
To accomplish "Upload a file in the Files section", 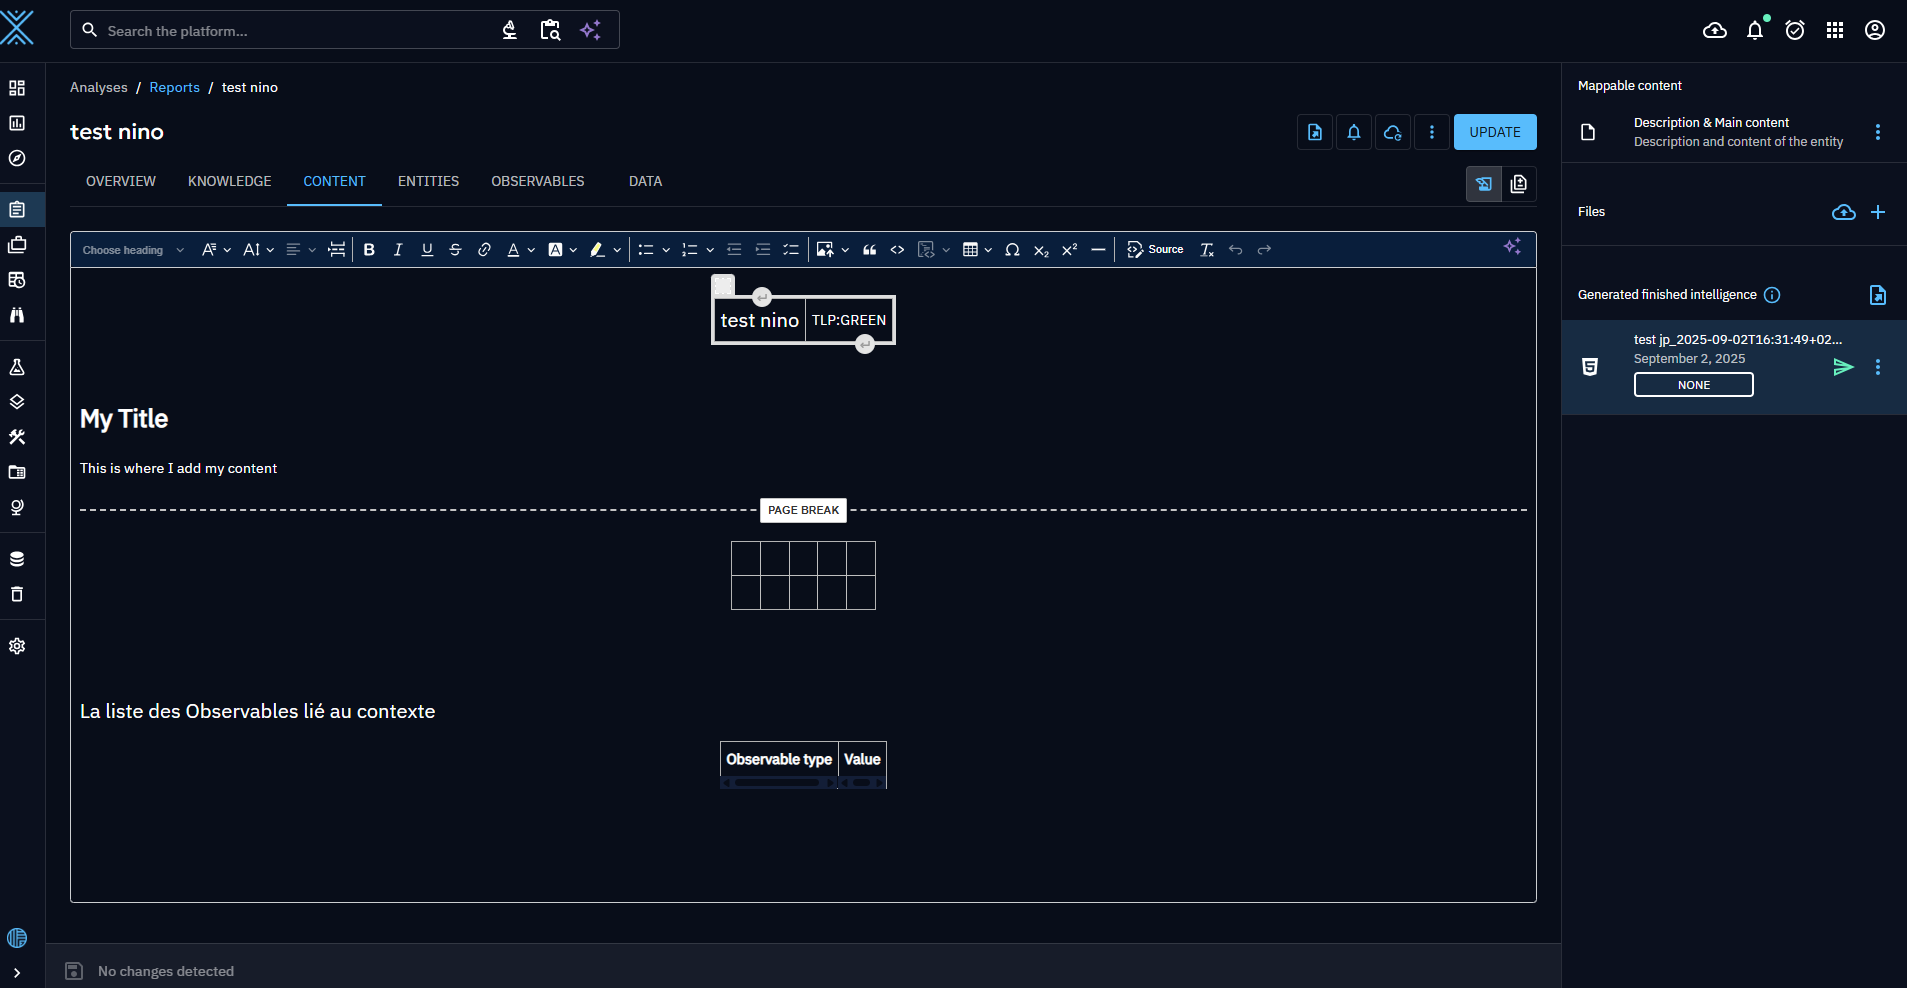I will 1843,212.
